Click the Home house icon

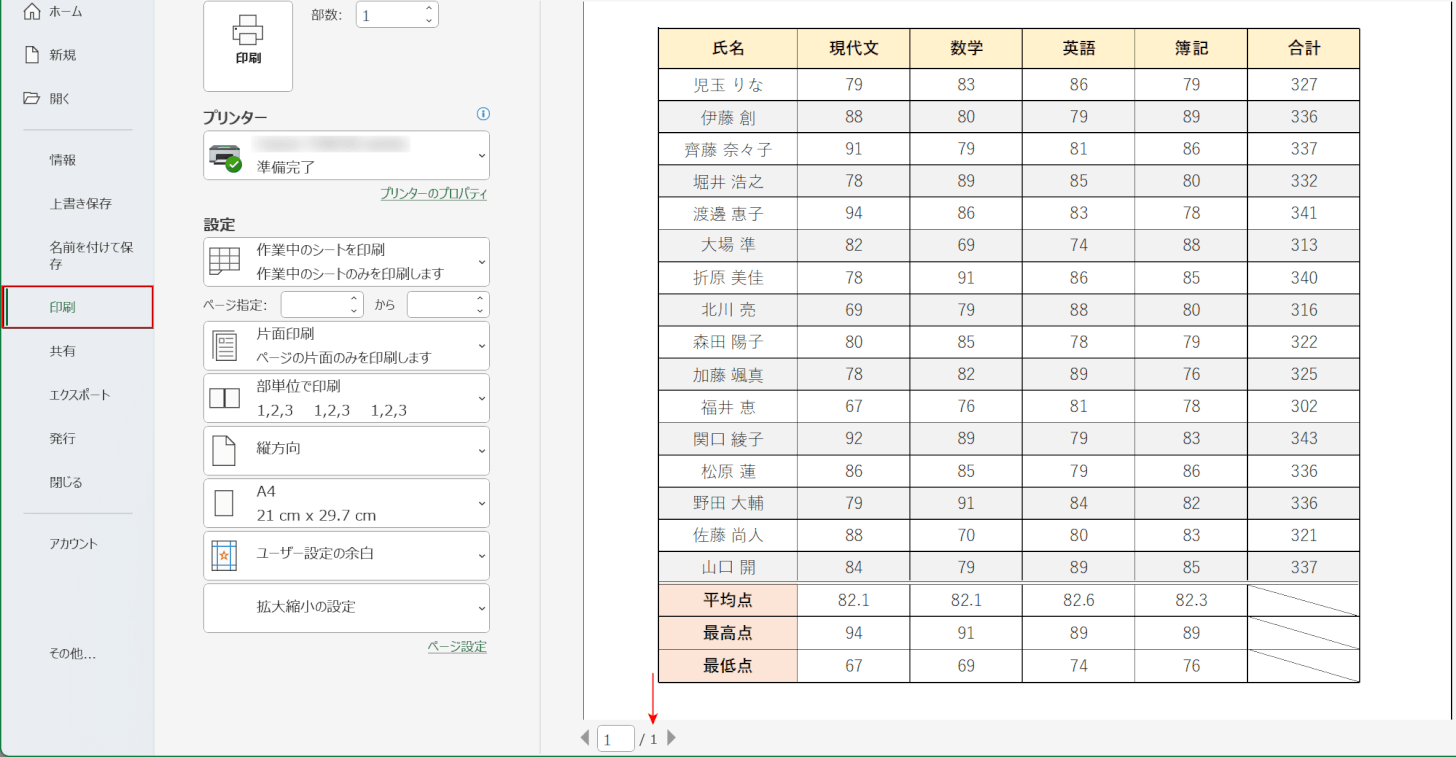(x=32, y=12)
